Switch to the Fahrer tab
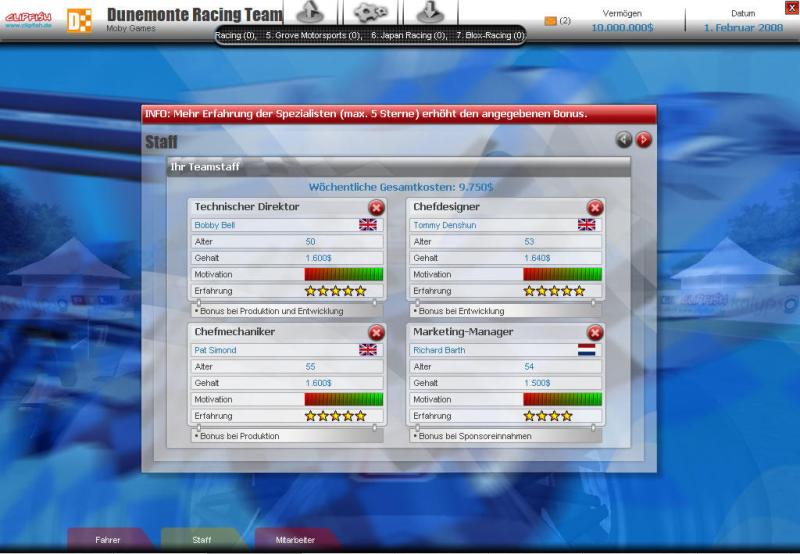 pos(108,540)
